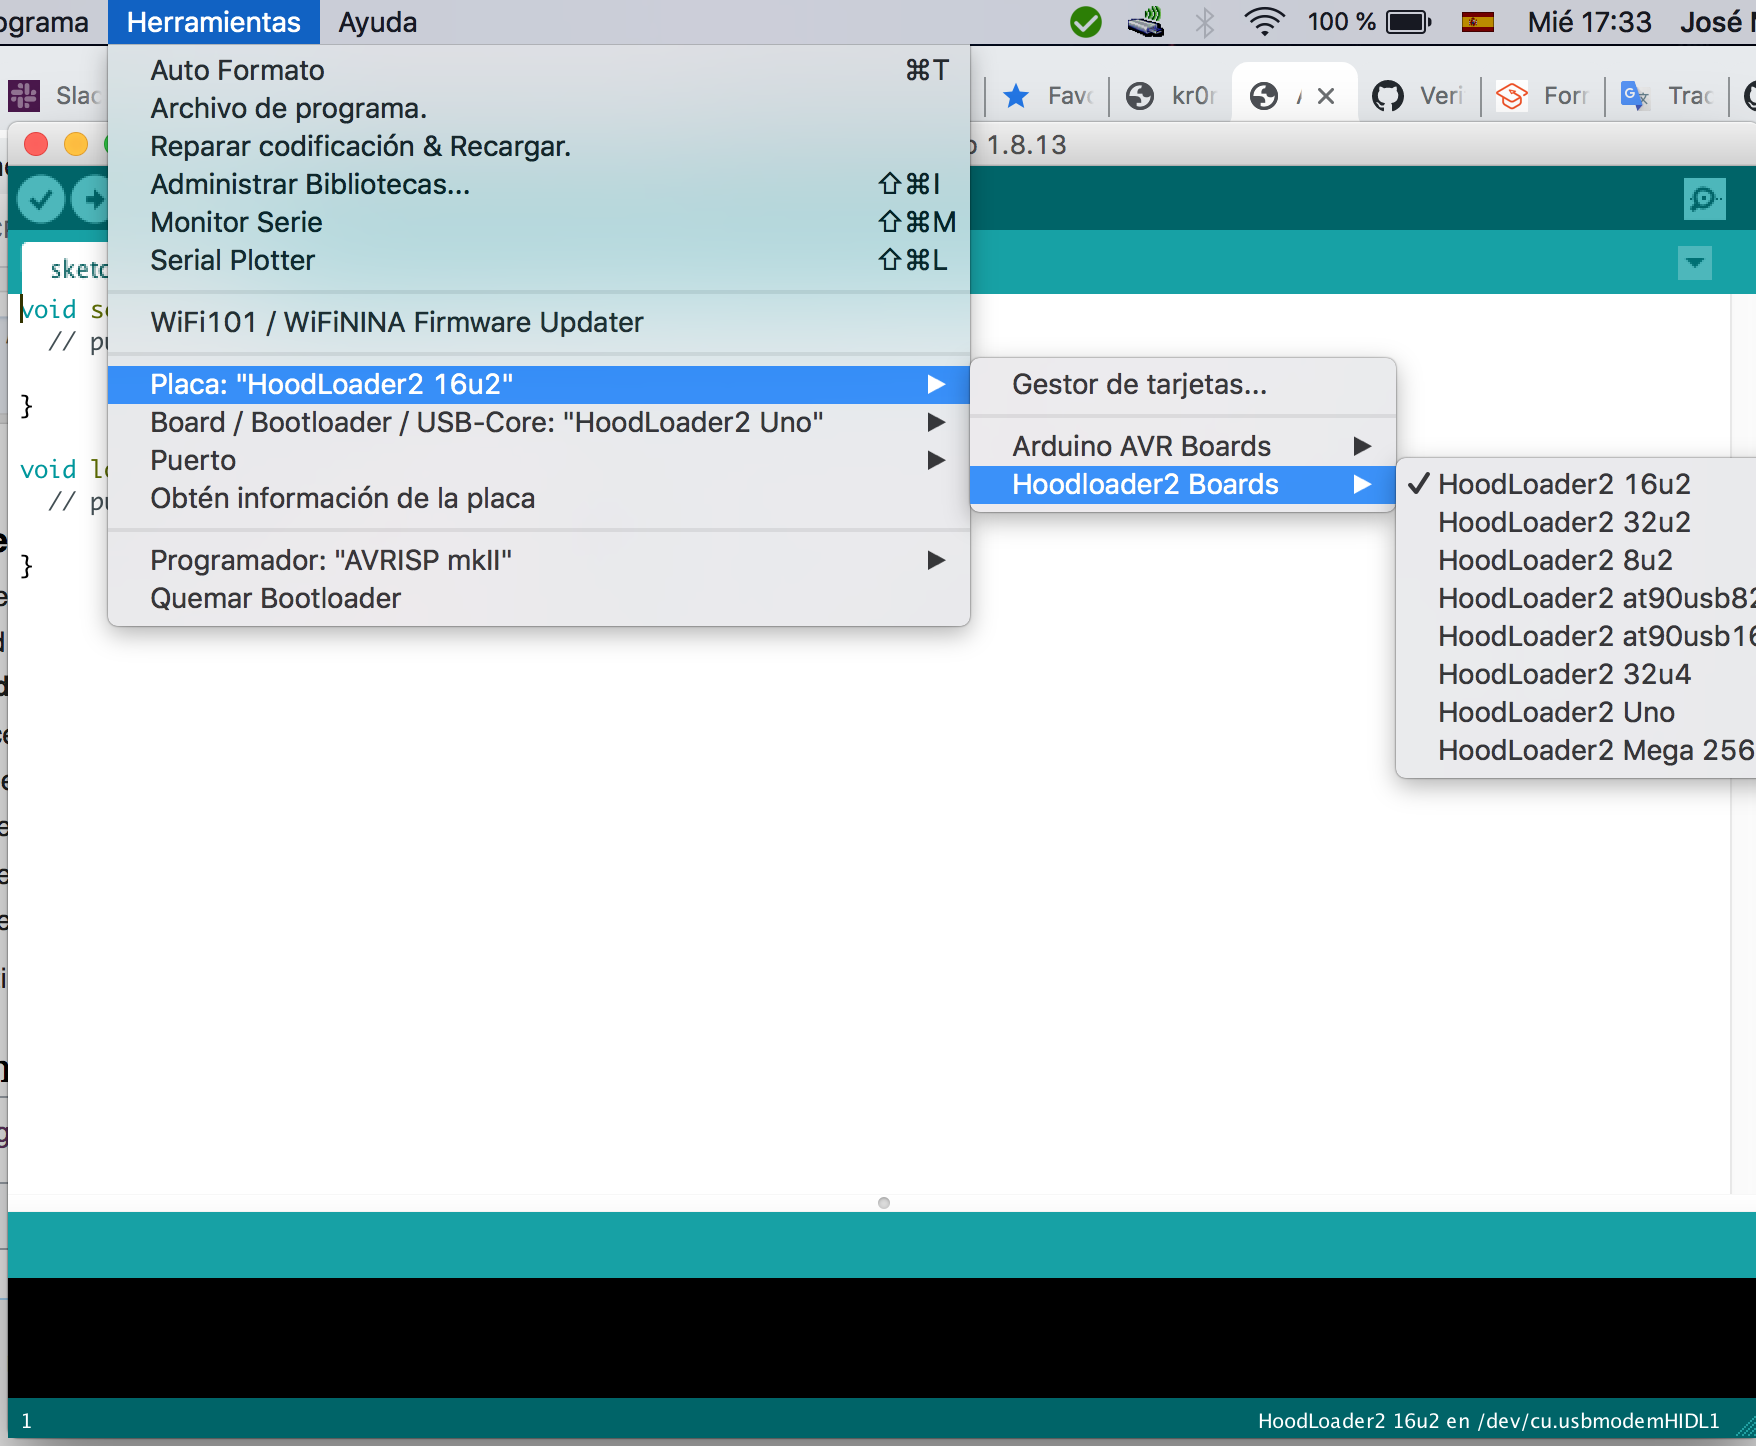The image size is (1756, 1446).
Task: Click the line number 1 in status bar
Action: [x=26, y=1420]
